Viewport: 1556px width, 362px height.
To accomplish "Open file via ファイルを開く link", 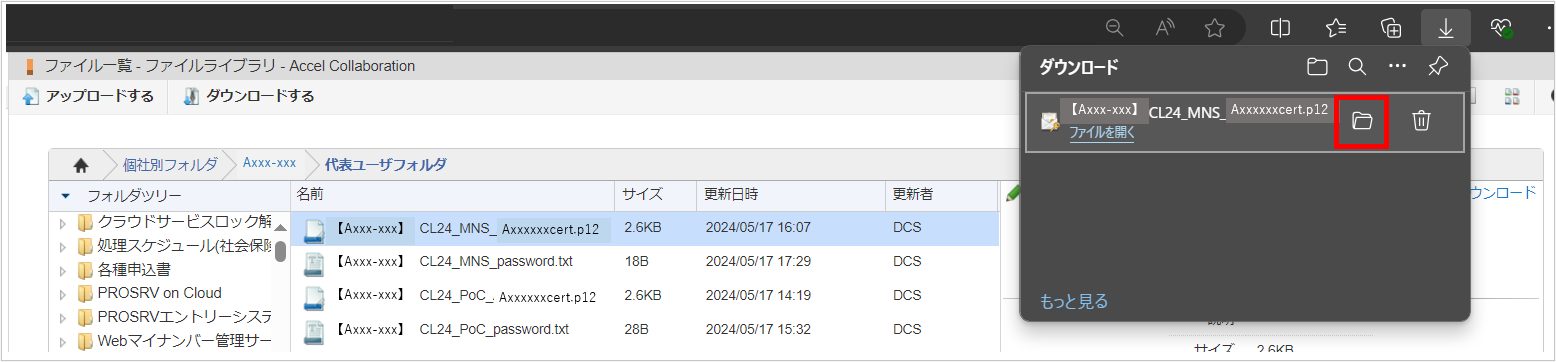I will tap(1102, 132).
